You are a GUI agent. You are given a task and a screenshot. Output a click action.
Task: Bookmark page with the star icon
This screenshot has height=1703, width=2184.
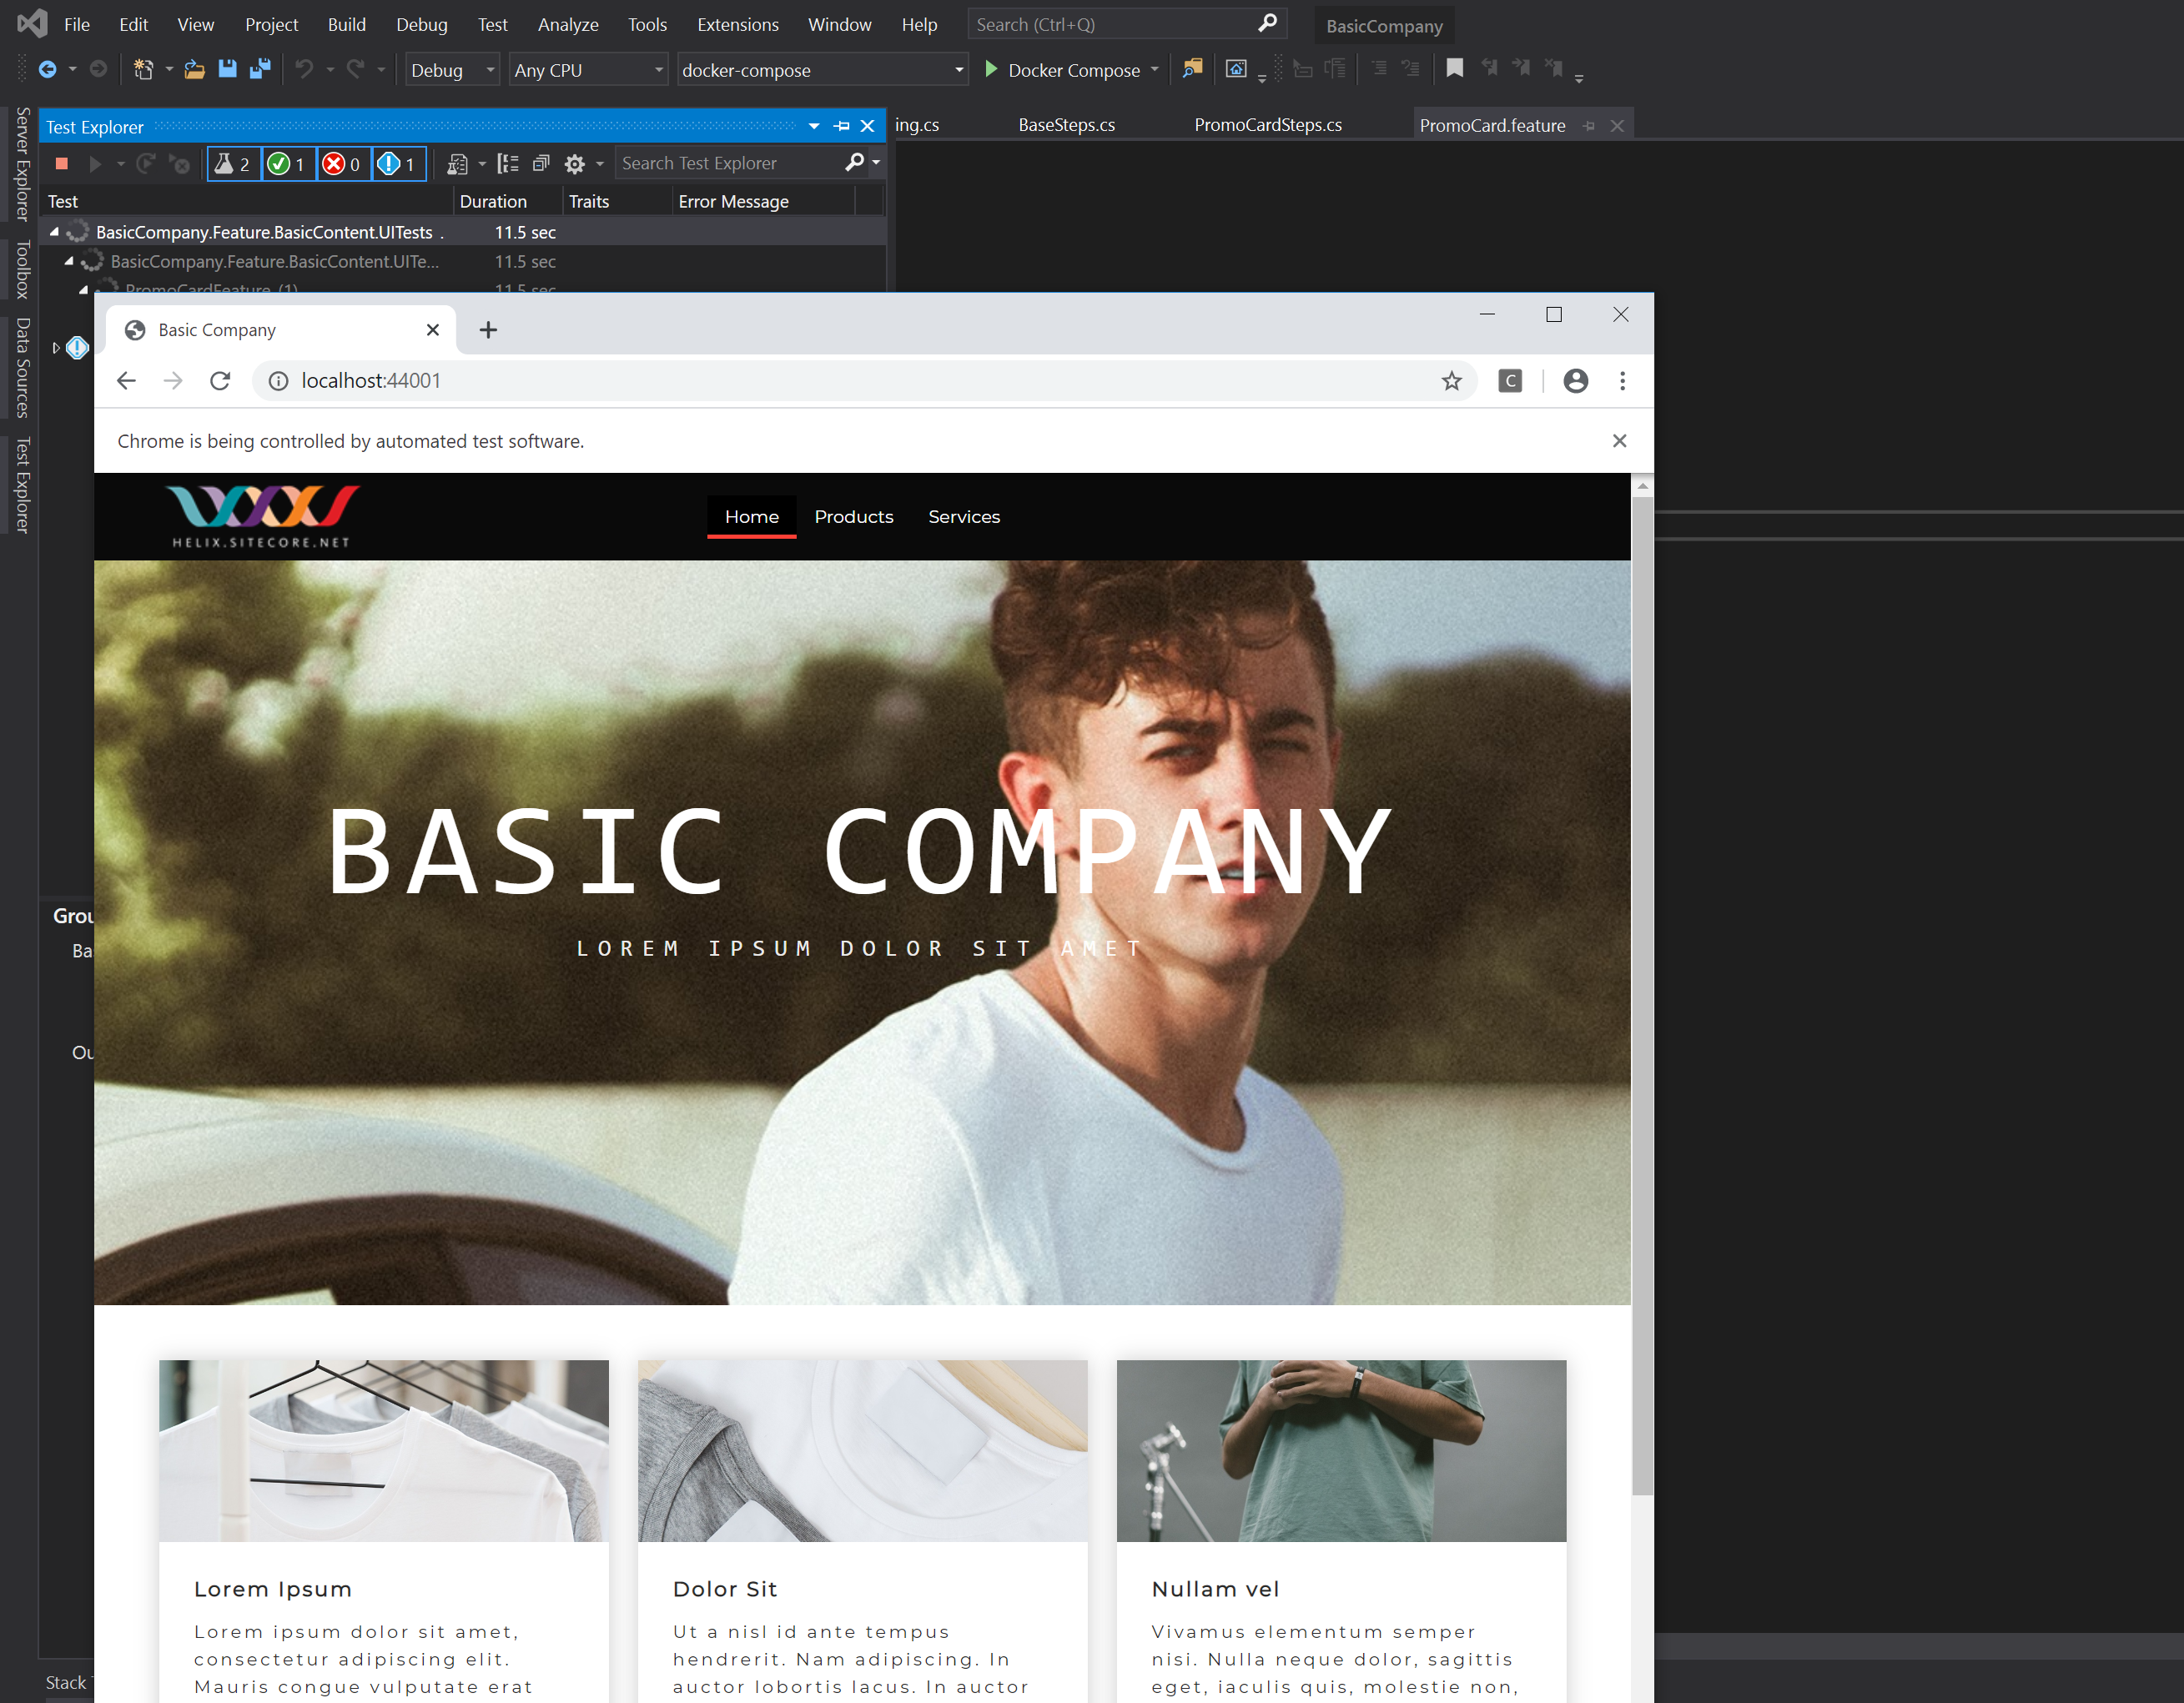[1451, 381]
